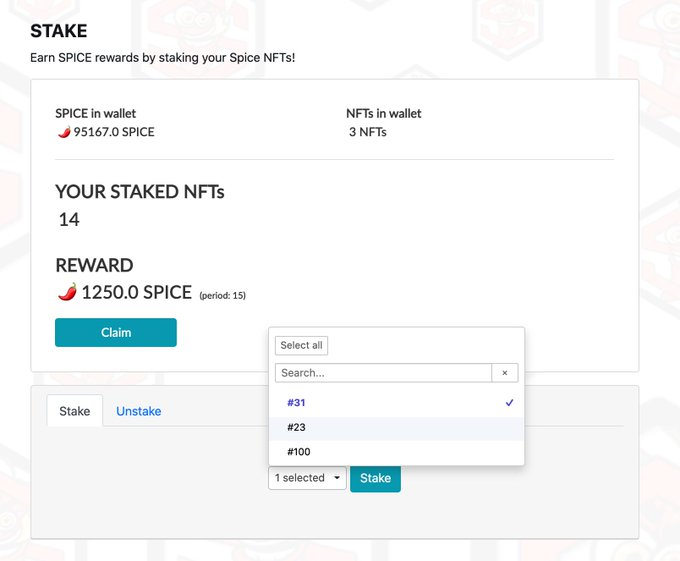This screenshot has height=561, width=680.
Task: Click Select all in NFT list
Action: (x=301, y=346)
